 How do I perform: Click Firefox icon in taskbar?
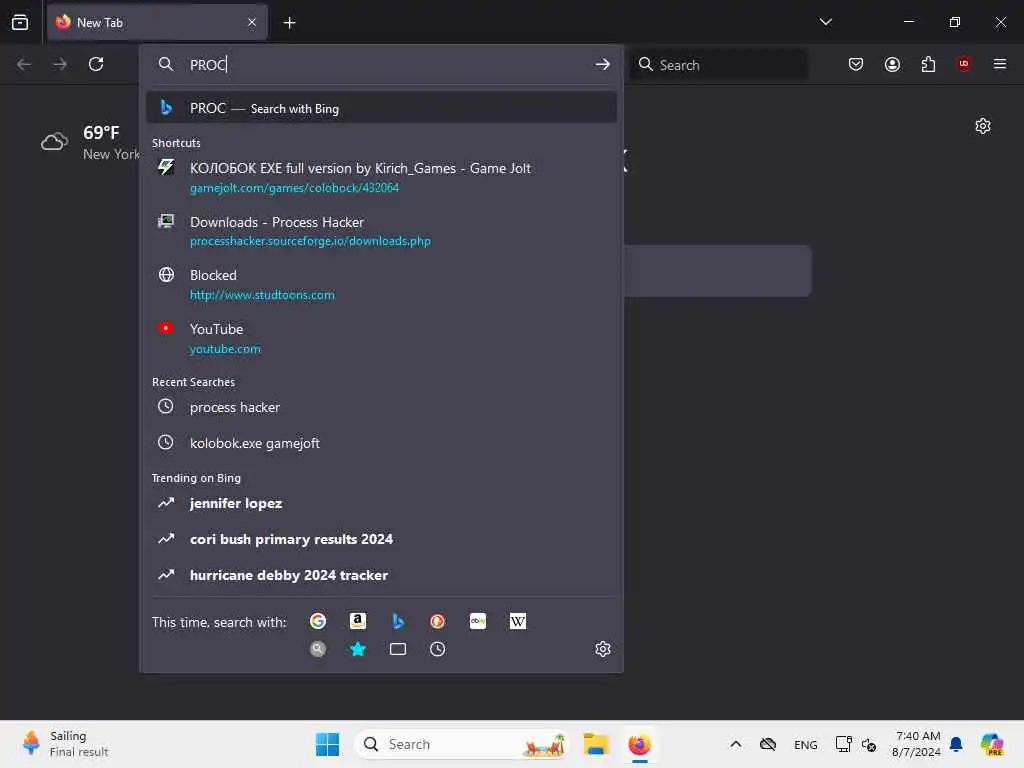tap(639, 744)
